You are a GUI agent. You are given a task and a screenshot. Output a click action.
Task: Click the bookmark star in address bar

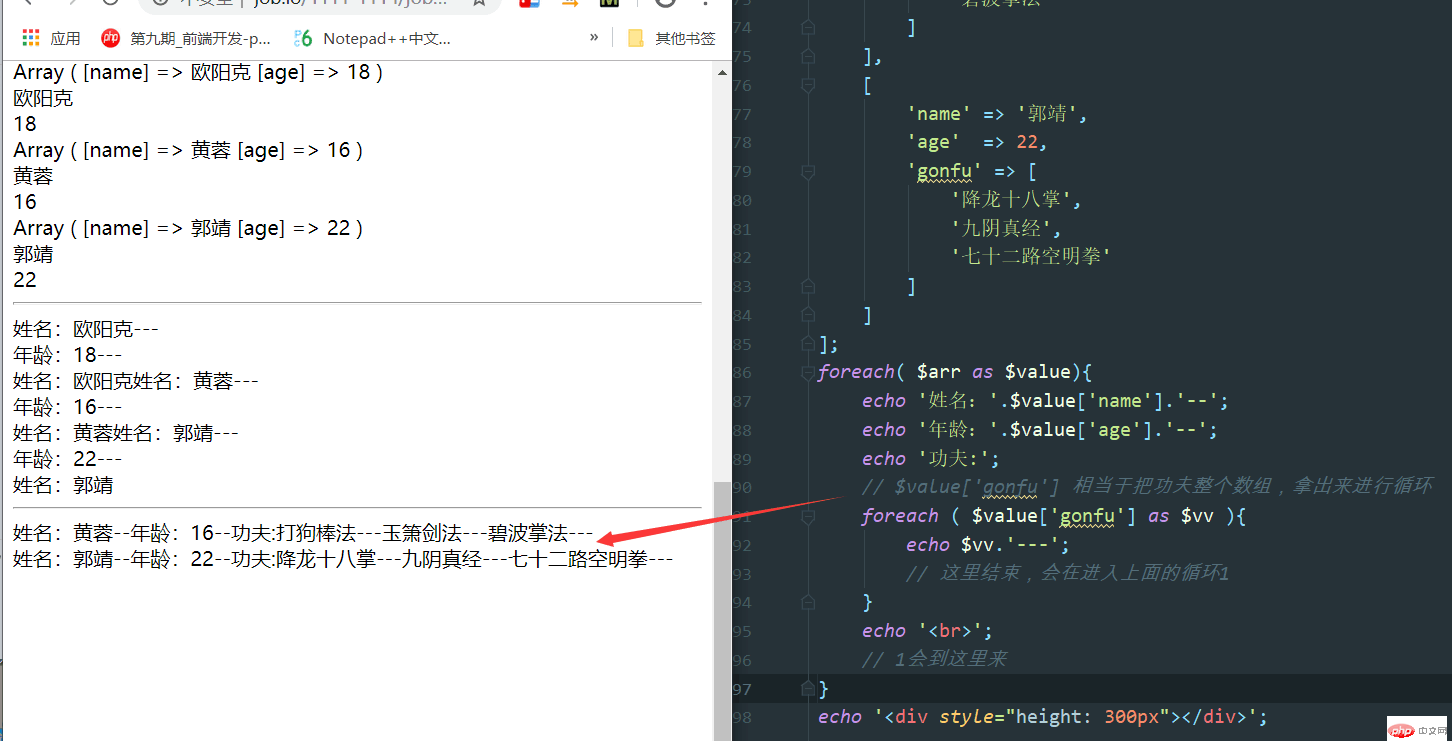coord(479,3)
